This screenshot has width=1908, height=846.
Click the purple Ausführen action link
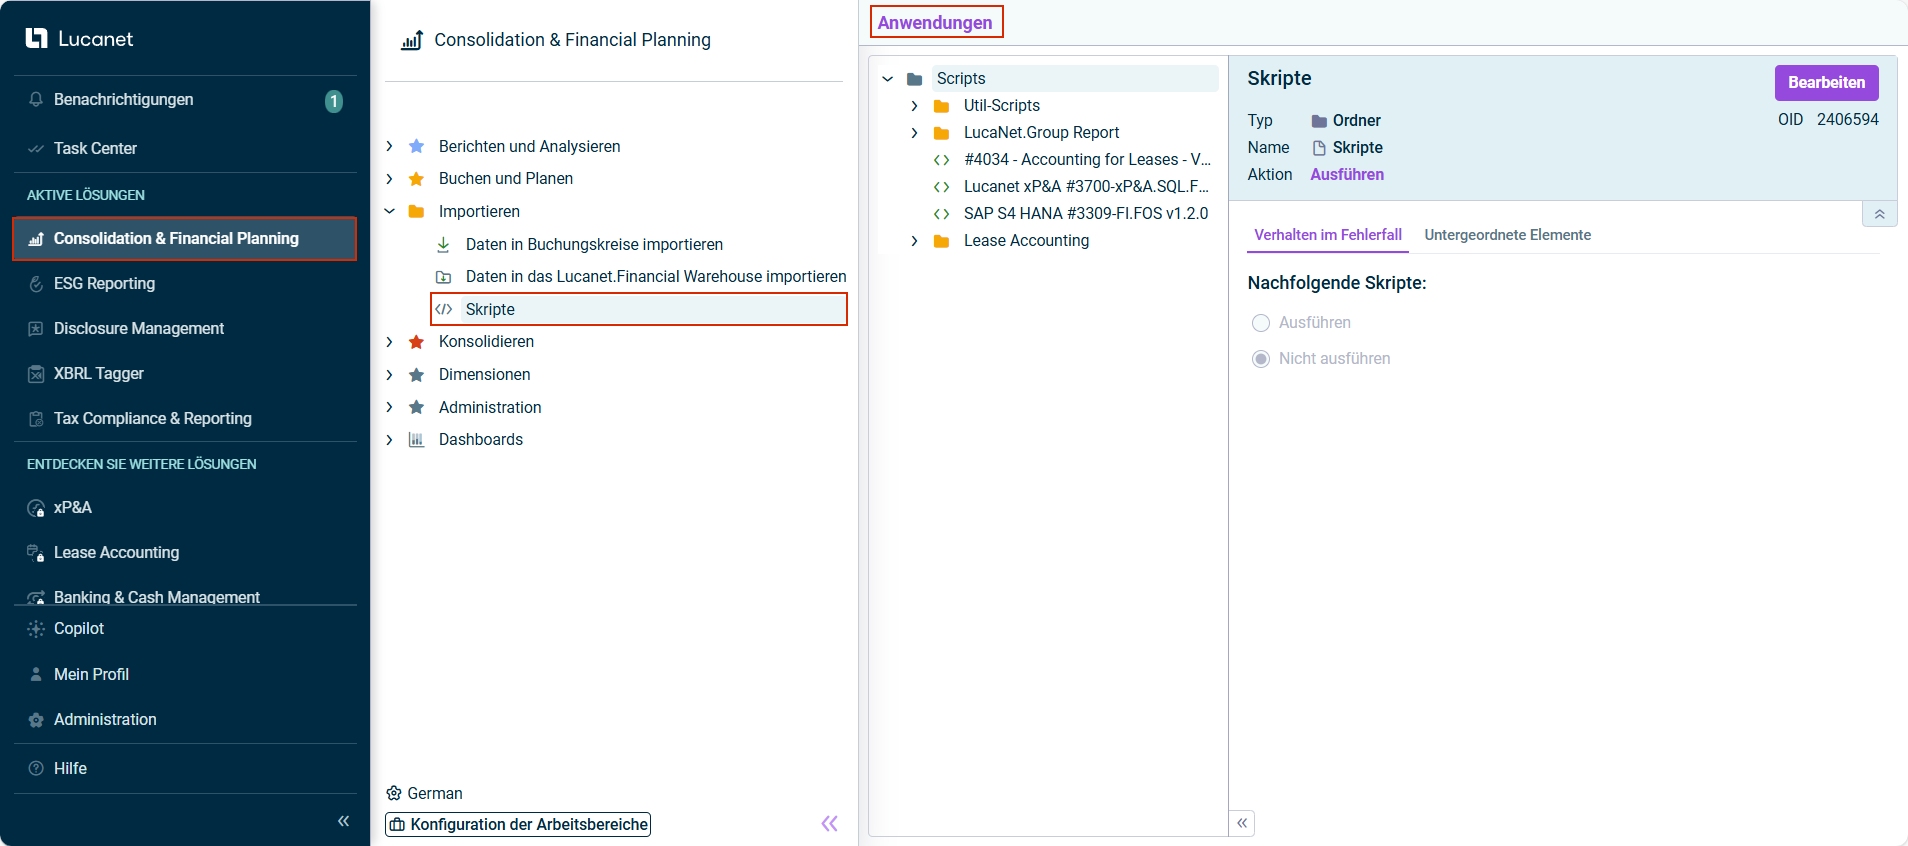coord(1347,175)
